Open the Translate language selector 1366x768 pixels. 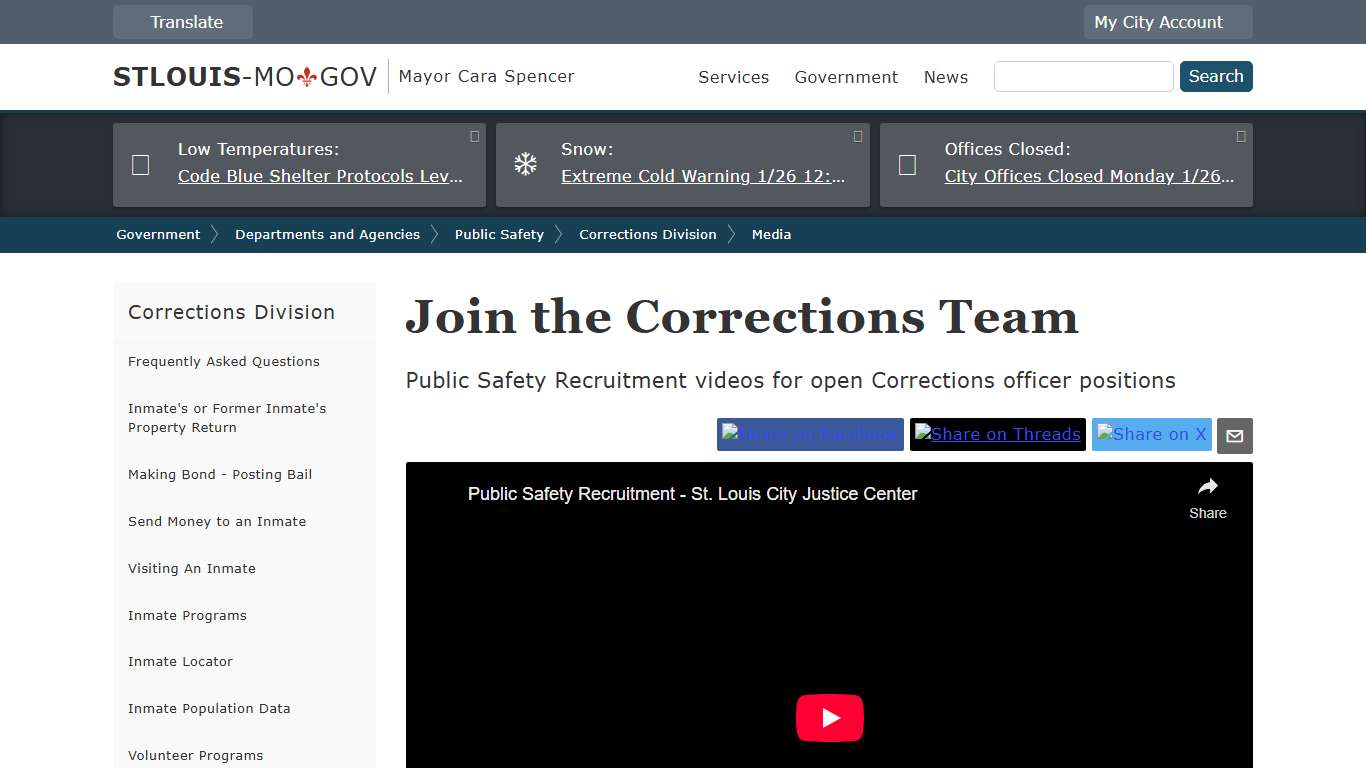click(x=183, y=21)
